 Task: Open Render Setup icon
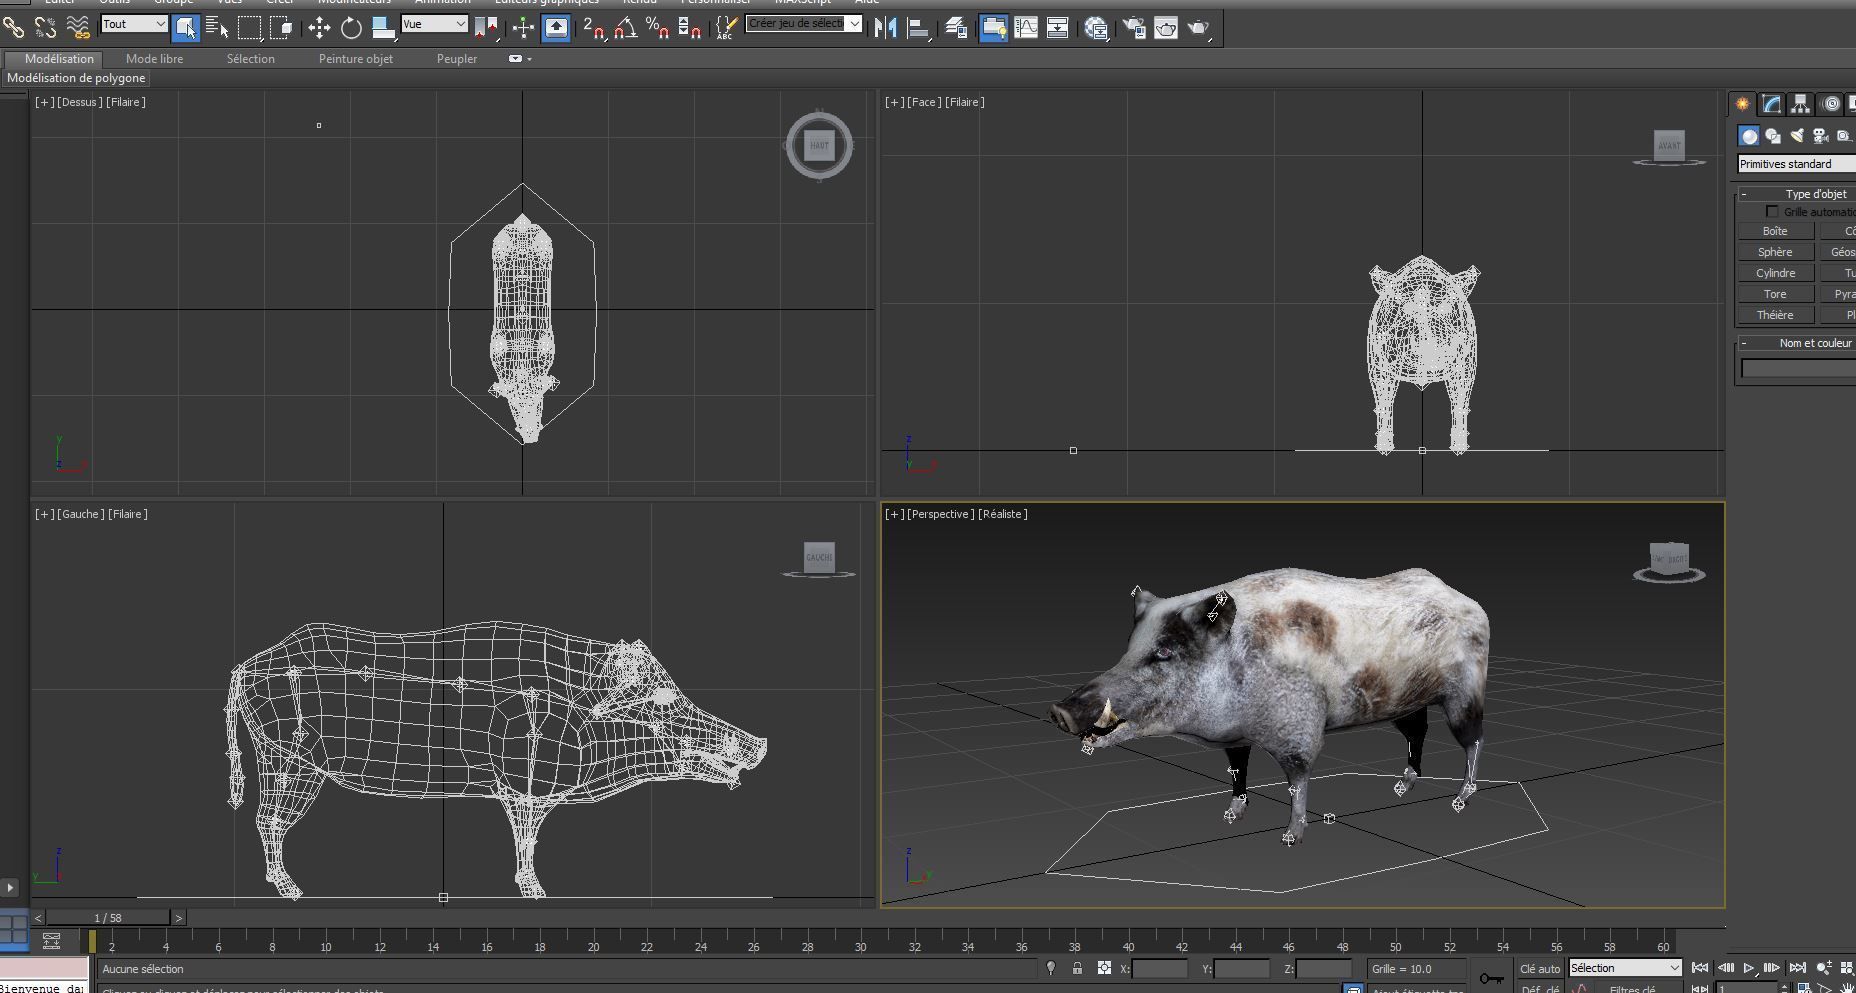(1134, 28)
